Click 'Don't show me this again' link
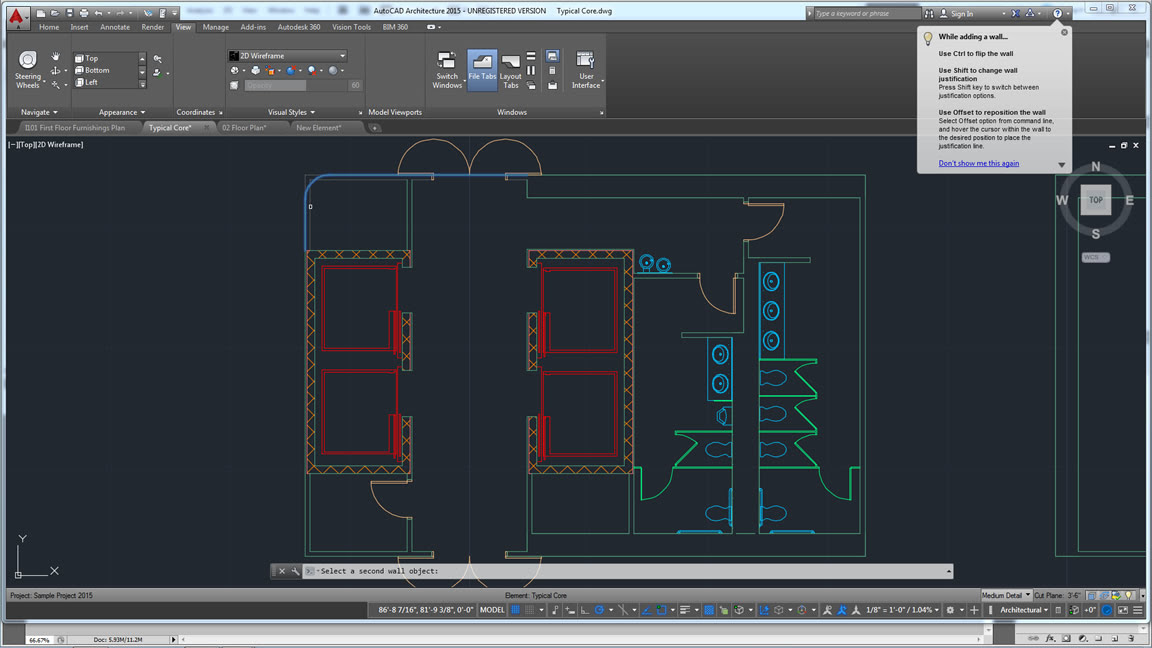The width and height of the screenshot is (1152, 648). pyautogui.click(x=978, y=163)
